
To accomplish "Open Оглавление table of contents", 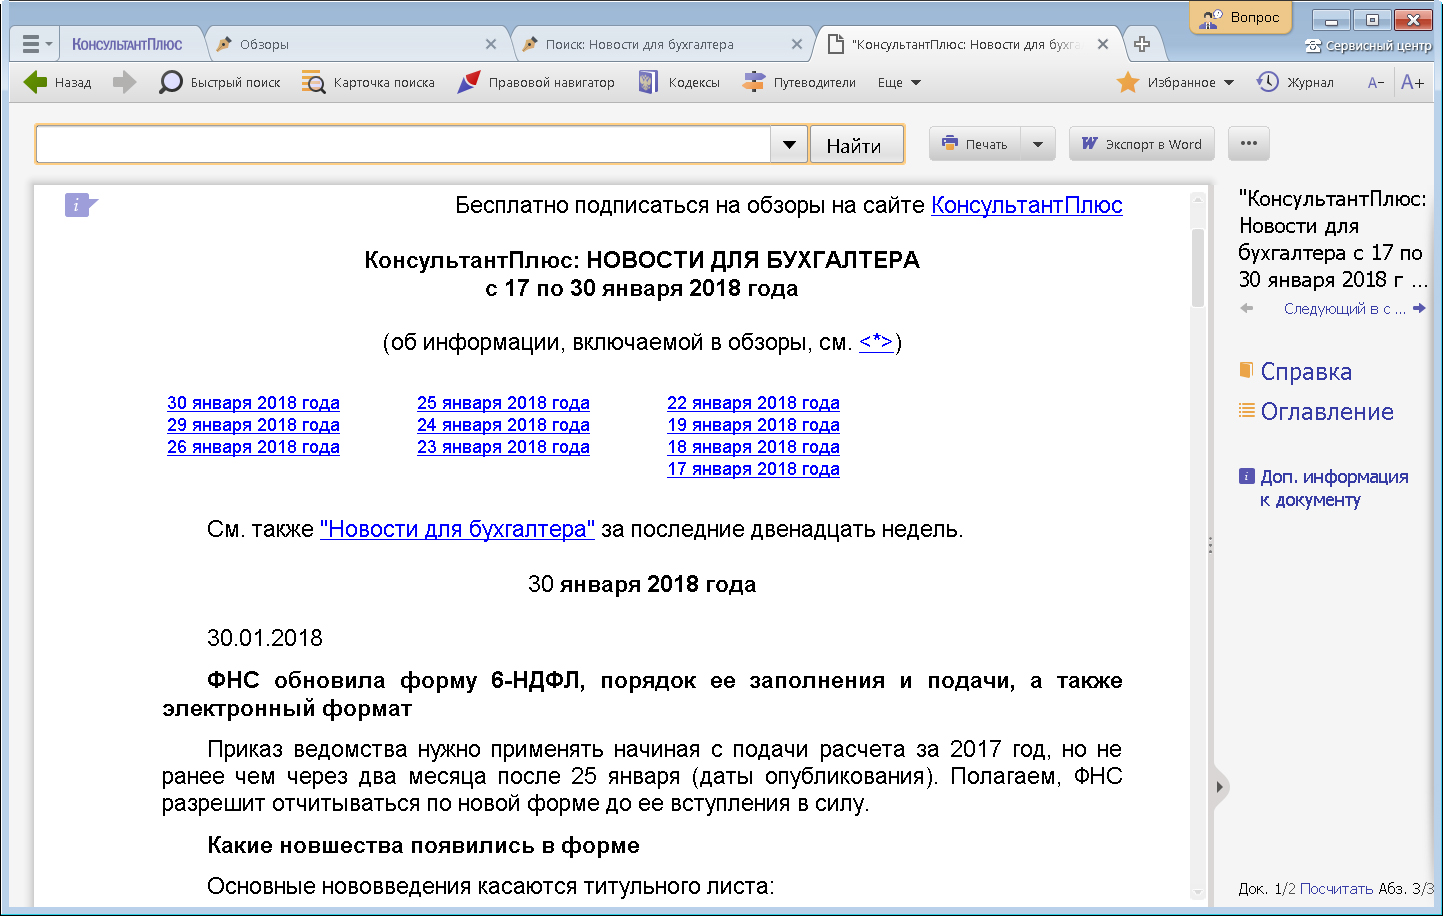I will pos(1316,412).
